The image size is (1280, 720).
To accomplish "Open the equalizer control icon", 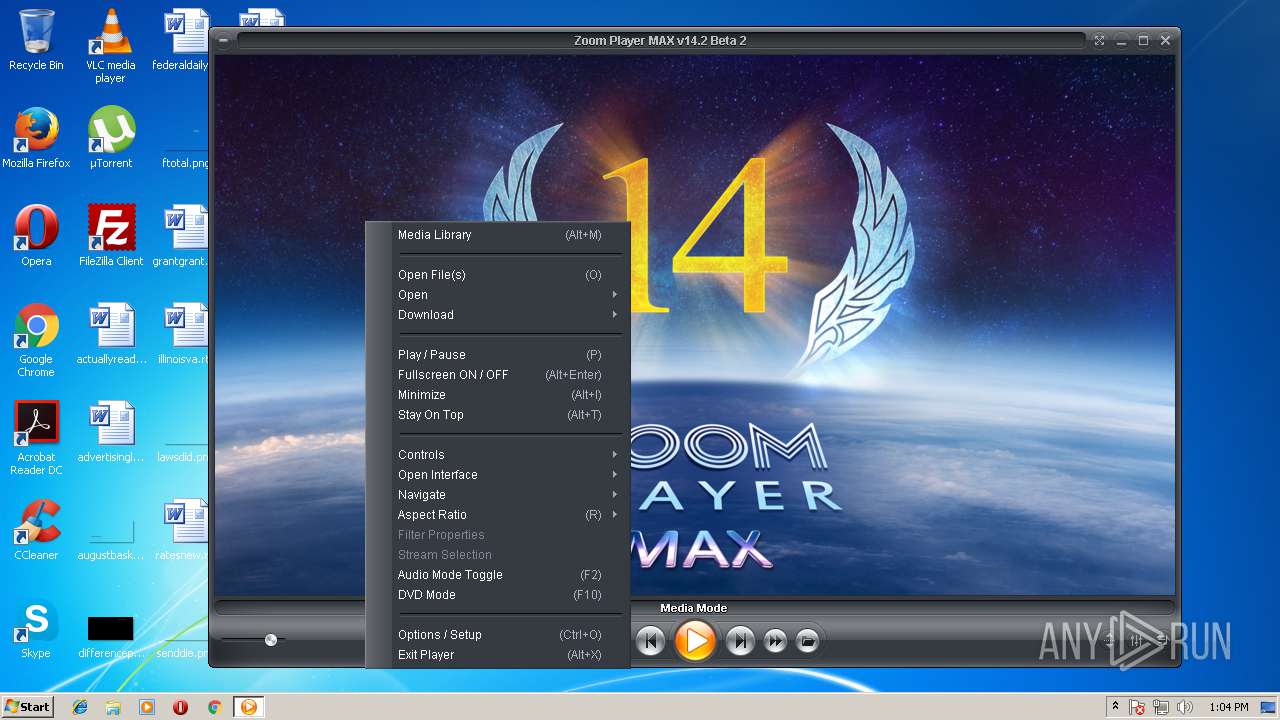I will point(1136,640).
